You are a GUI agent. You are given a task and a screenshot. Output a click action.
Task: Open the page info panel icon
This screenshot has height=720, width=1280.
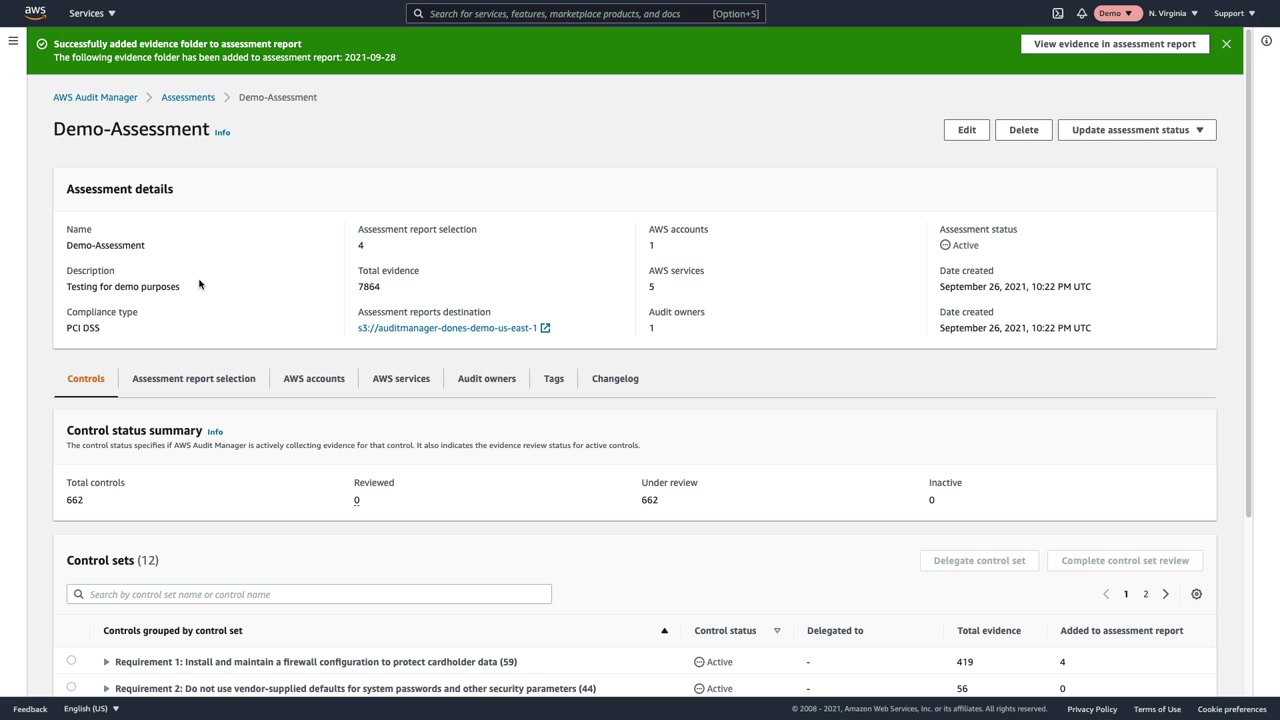coord(1266,41)
